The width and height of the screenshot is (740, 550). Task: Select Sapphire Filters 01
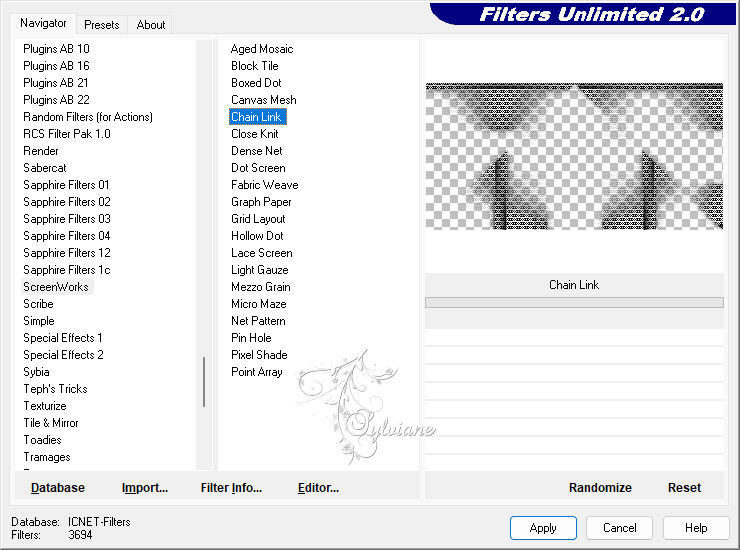(x=66, y=185)
